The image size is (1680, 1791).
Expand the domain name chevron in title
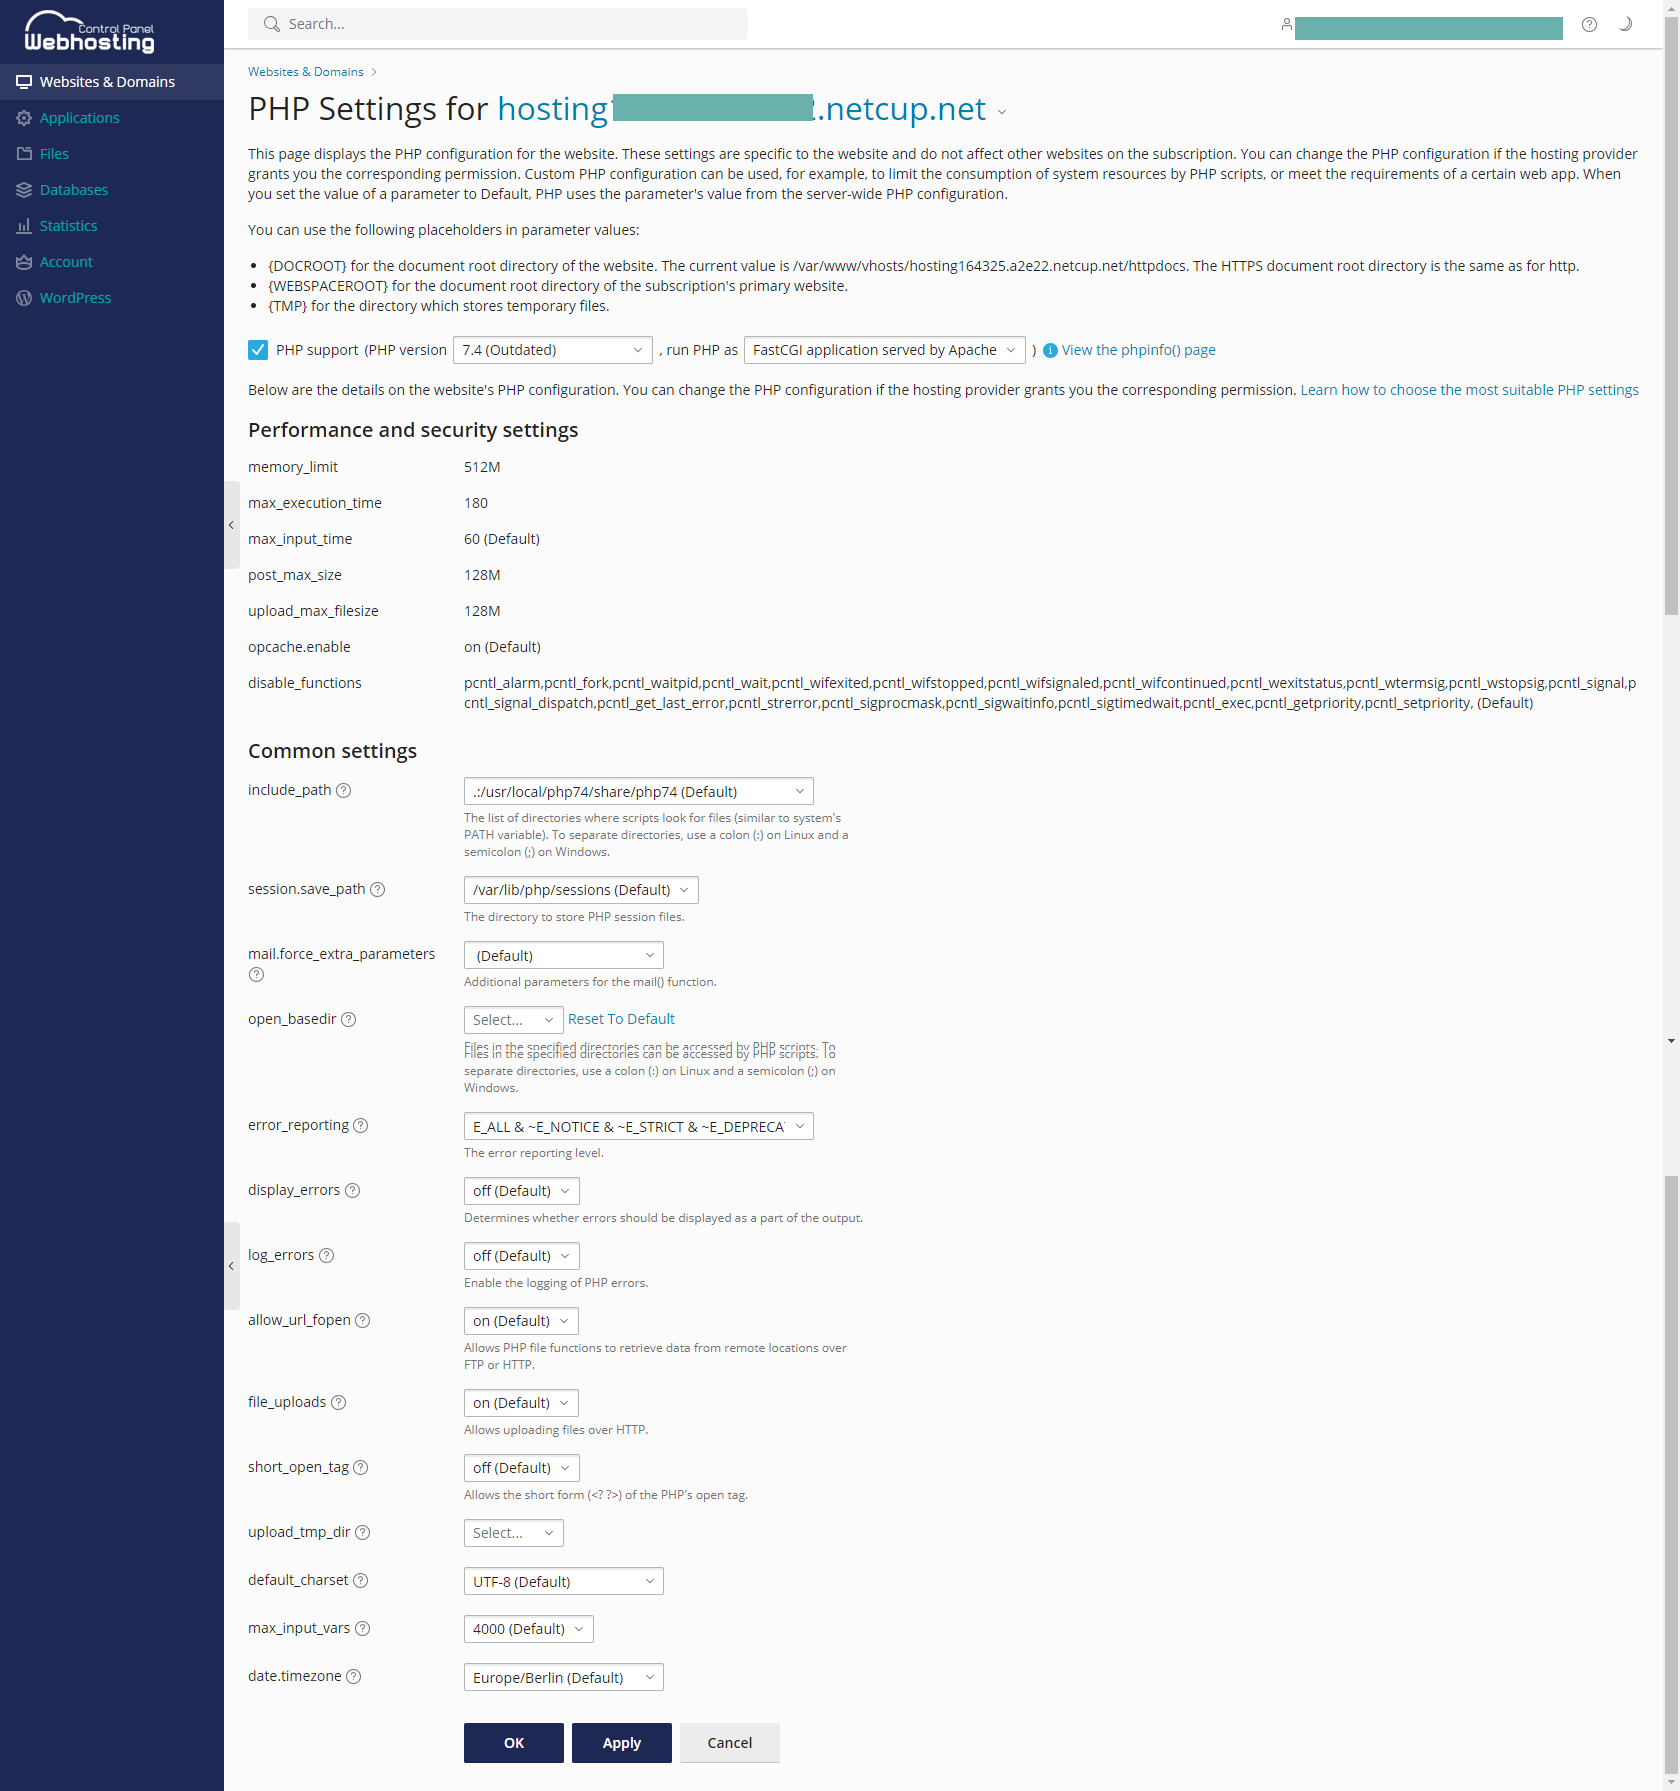coord(1001,112)
